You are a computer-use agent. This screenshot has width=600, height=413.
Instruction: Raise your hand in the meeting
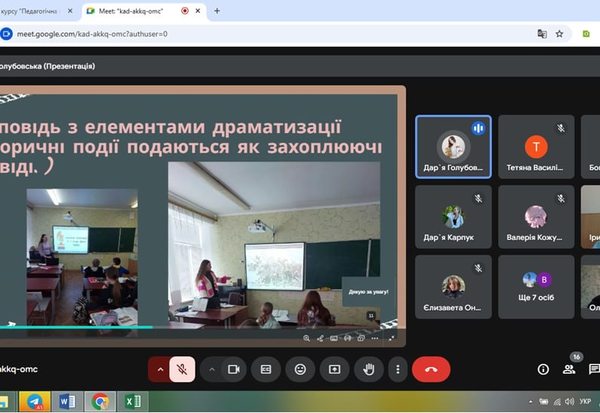coord(368,369)
